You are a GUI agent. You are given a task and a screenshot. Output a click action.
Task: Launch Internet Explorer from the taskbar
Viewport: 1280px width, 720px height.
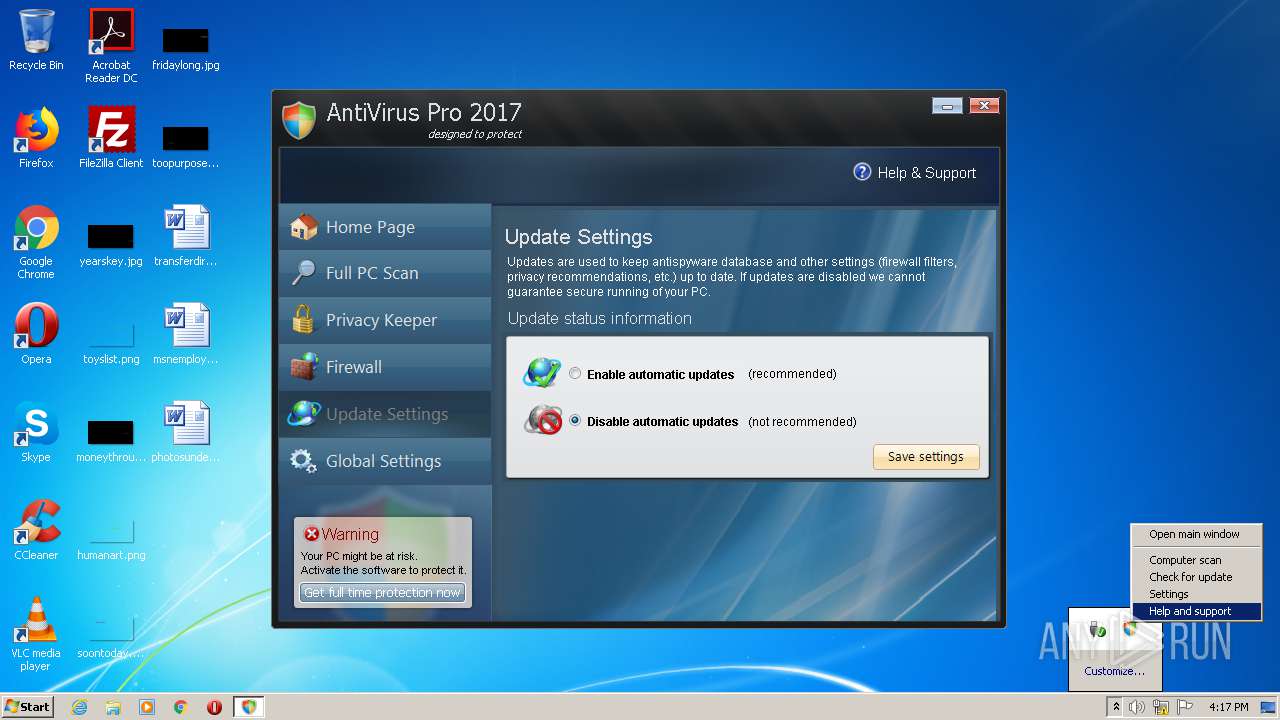pyautogui.click(x=79, y=707)
